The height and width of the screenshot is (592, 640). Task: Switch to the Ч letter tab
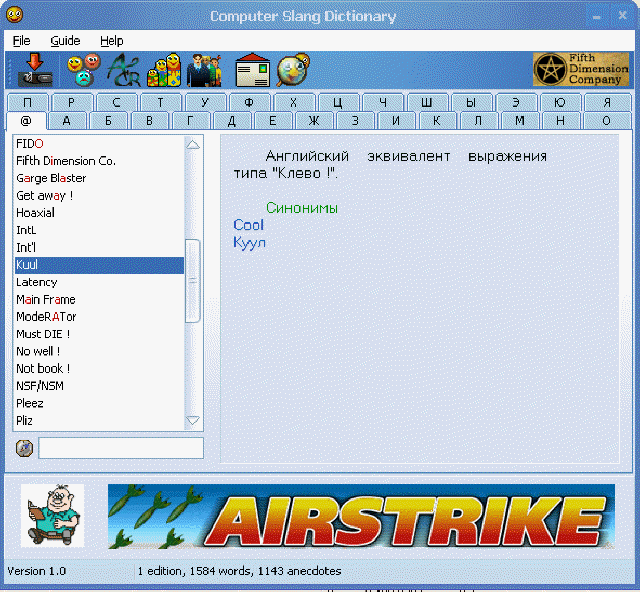[383, 102]
